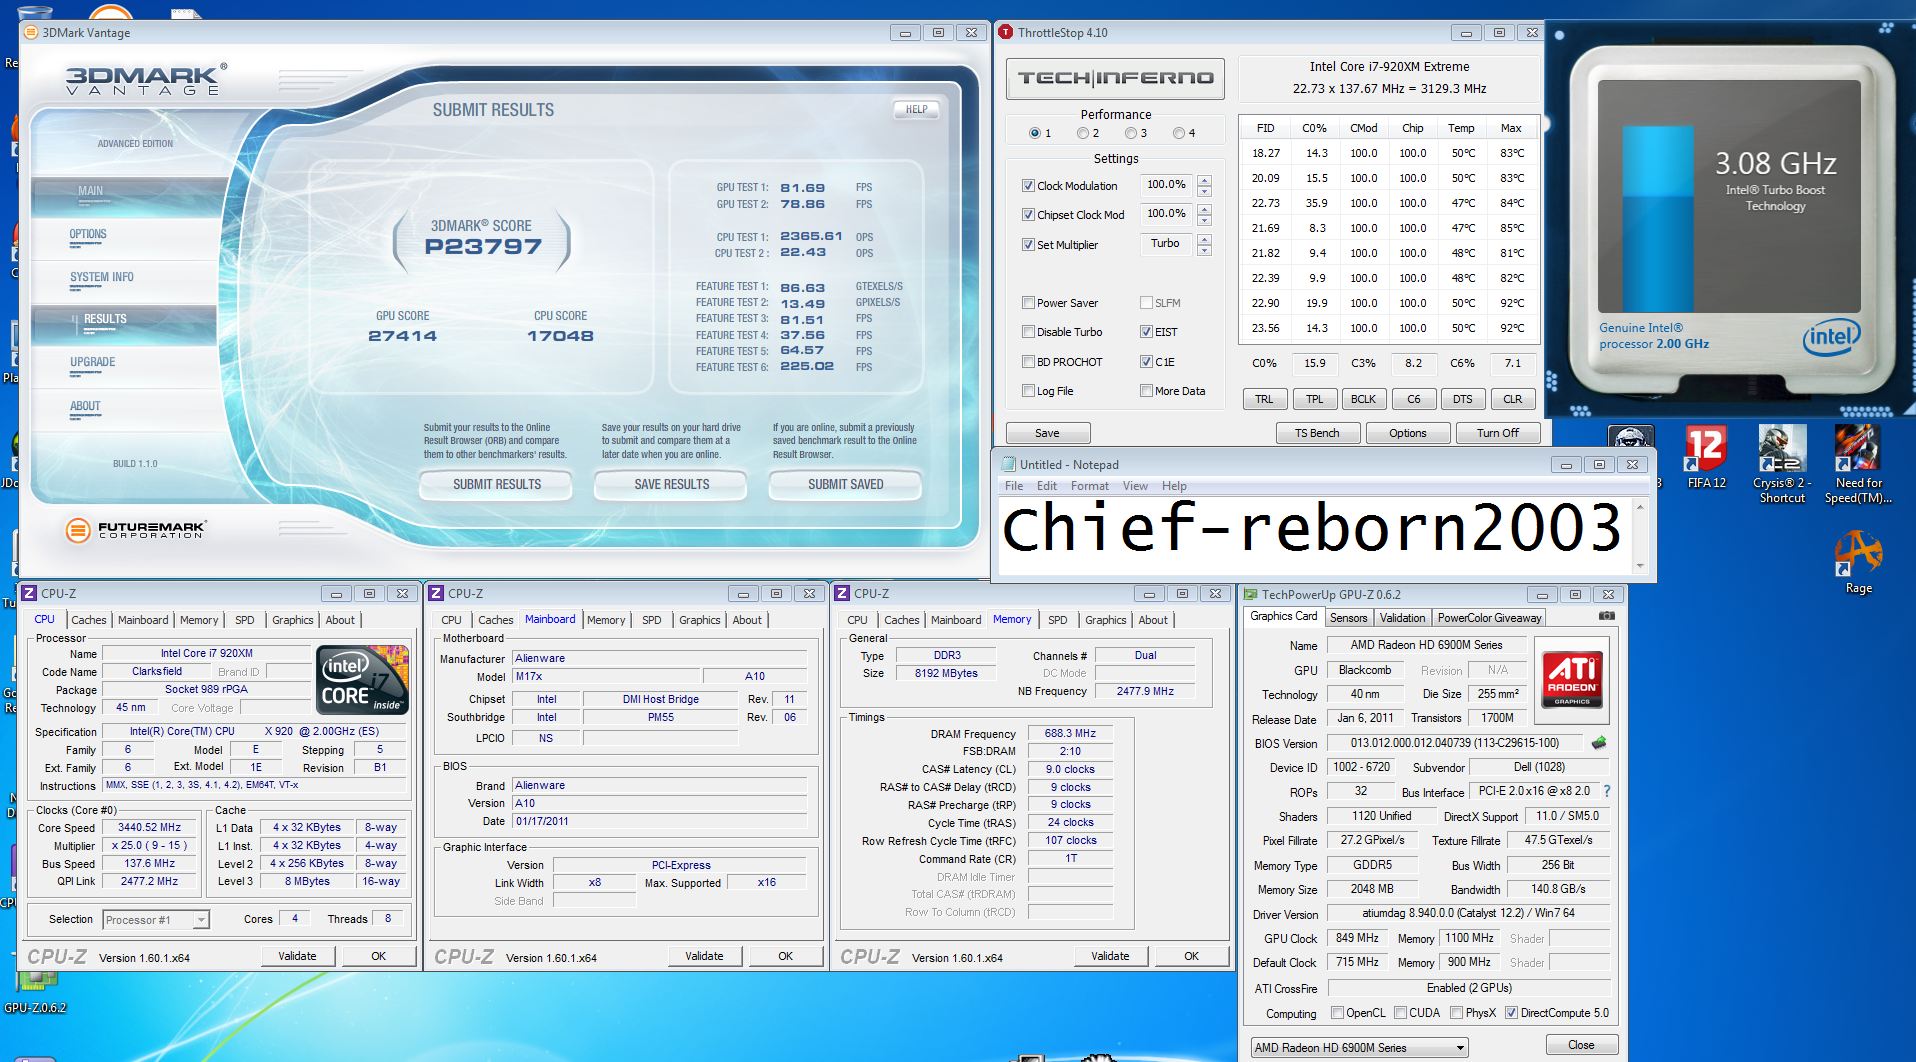Viewport: 1916px width, 1062px height.
Task: Click inside the Notepad text area
Action: point(1314,536)
